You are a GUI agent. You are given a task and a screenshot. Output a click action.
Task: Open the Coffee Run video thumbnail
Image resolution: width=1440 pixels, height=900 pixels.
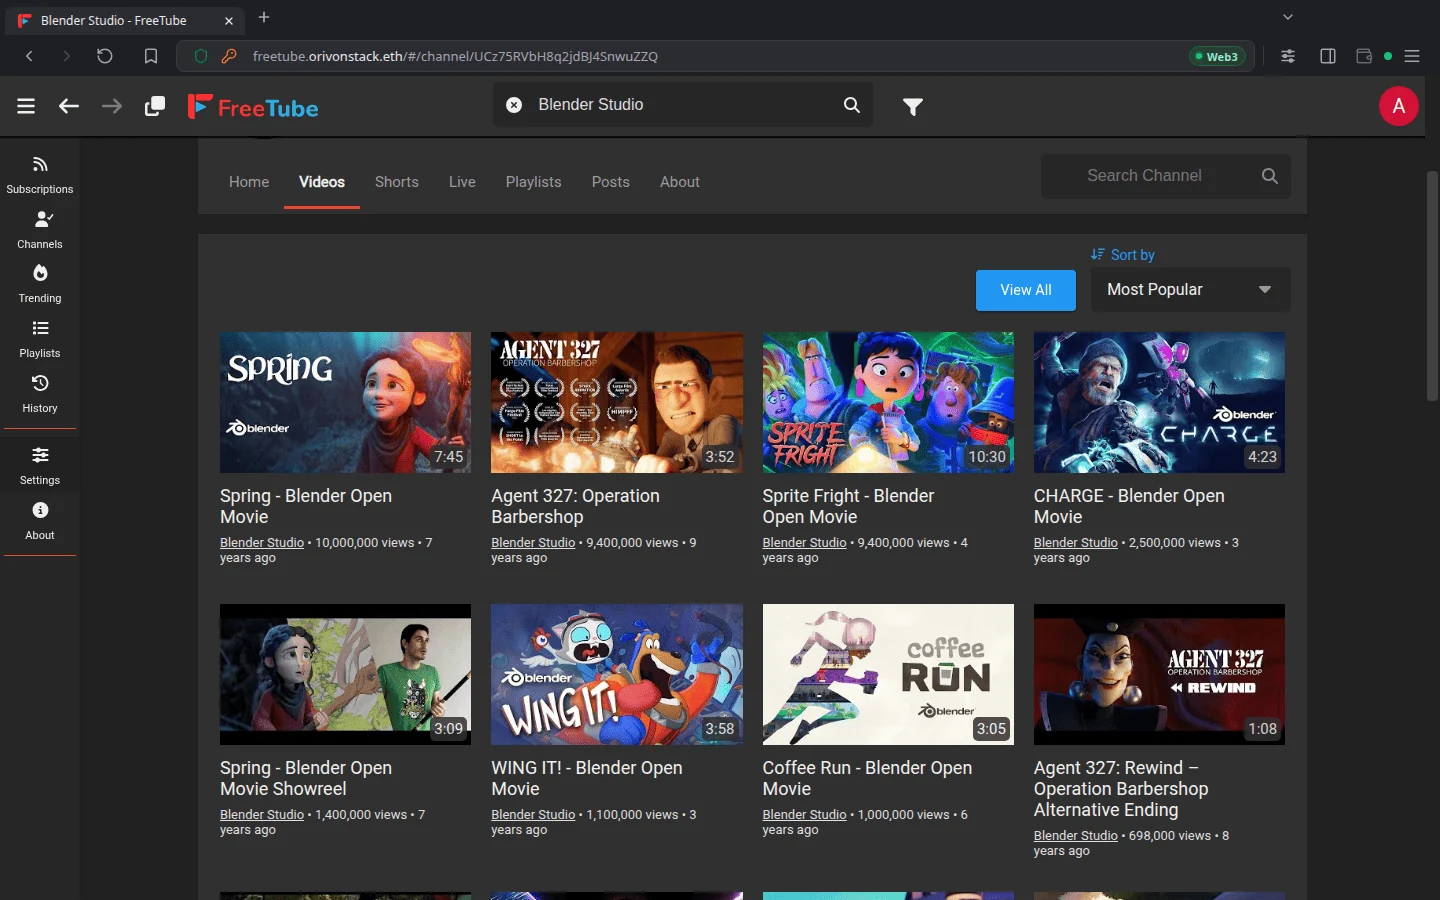click(888, 674)
